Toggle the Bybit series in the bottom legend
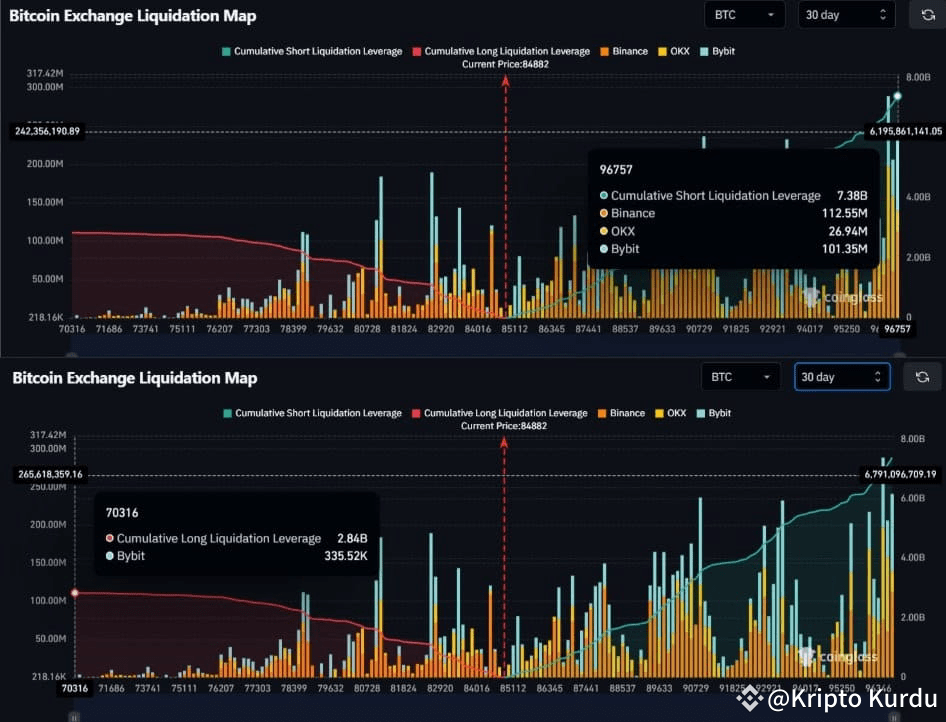 click(716, 413)
